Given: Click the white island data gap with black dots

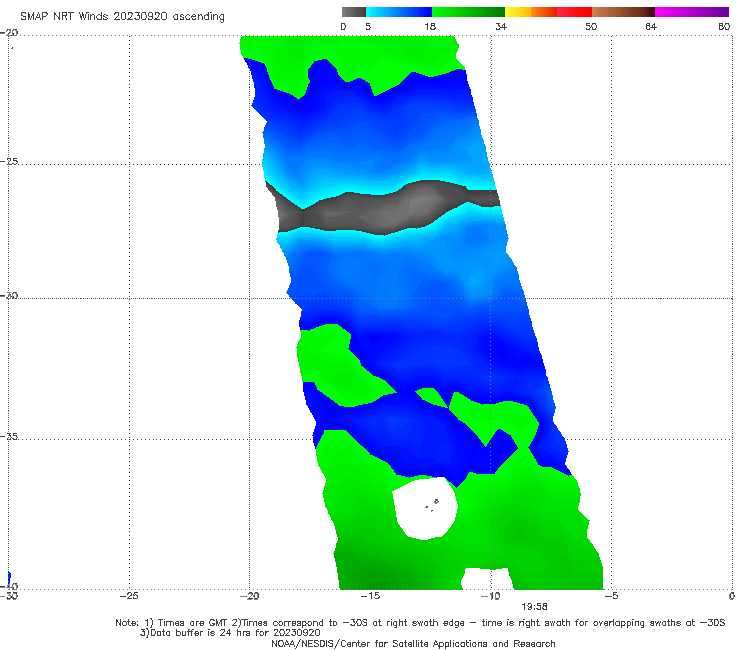Looking at the screenshot, I should pyautogui.click(x=425, y=508).
